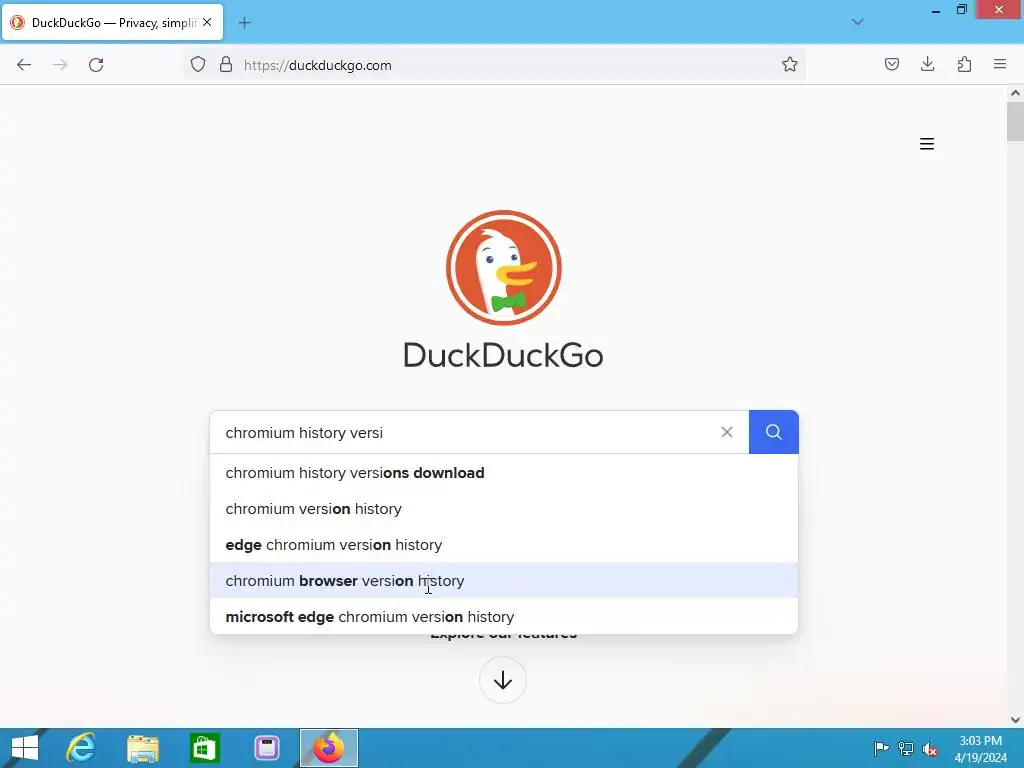Choose 'edge chromium version history' suggestion

click(504, 545)
